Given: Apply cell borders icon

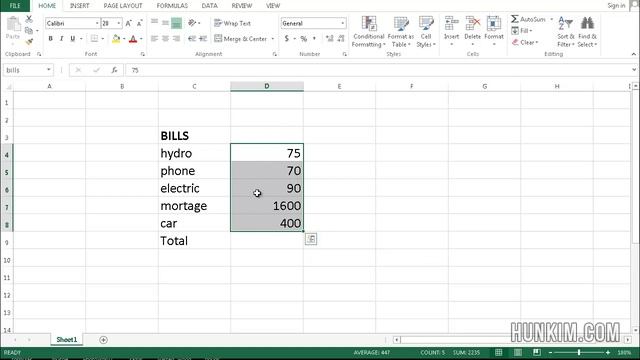Looking at the screenshot, I should point(94,39).
